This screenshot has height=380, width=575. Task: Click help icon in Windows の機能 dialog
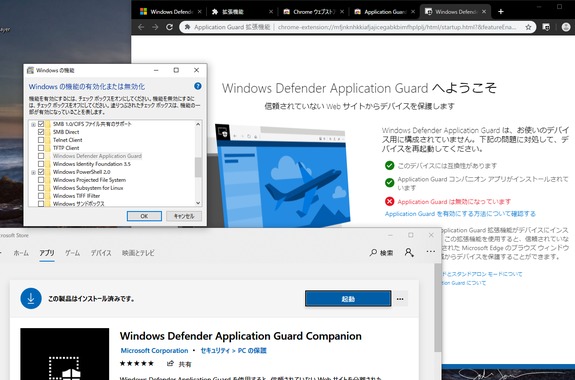coord(198,86)
